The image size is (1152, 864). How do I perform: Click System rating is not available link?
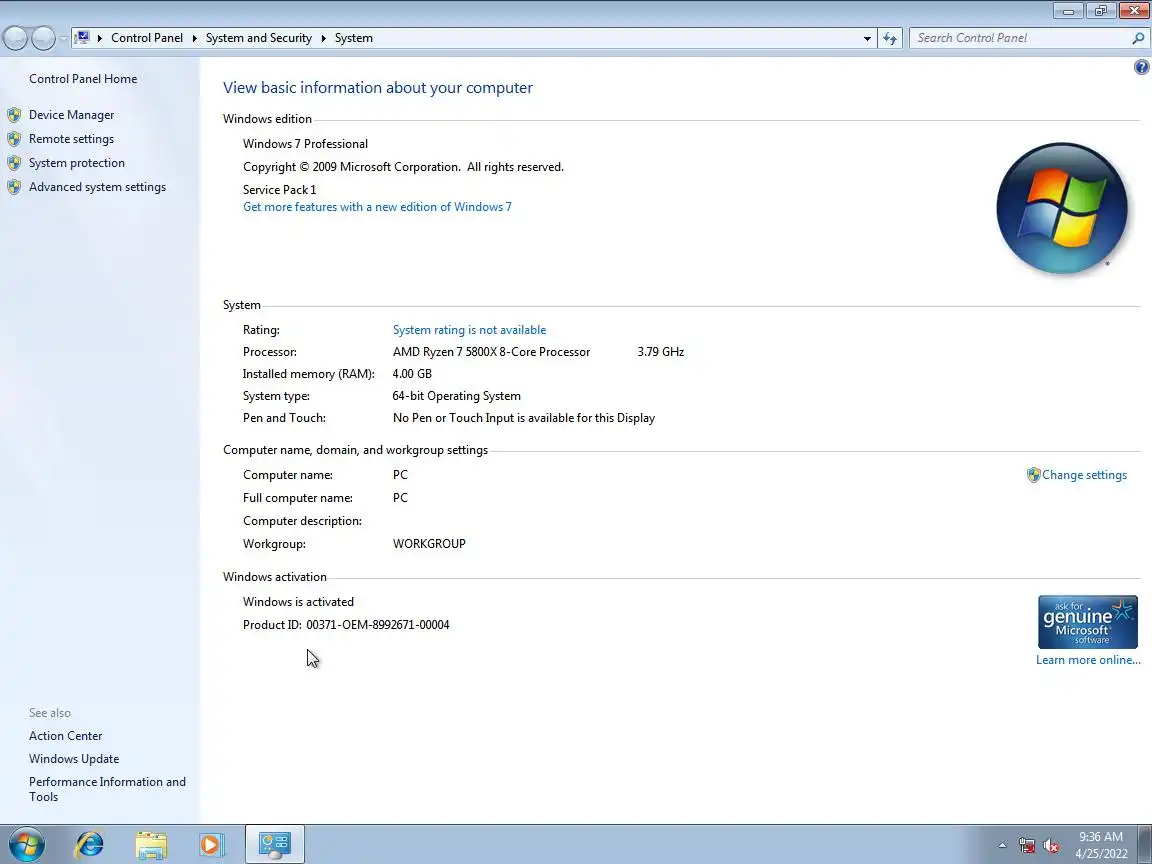[x=469, y=330]
